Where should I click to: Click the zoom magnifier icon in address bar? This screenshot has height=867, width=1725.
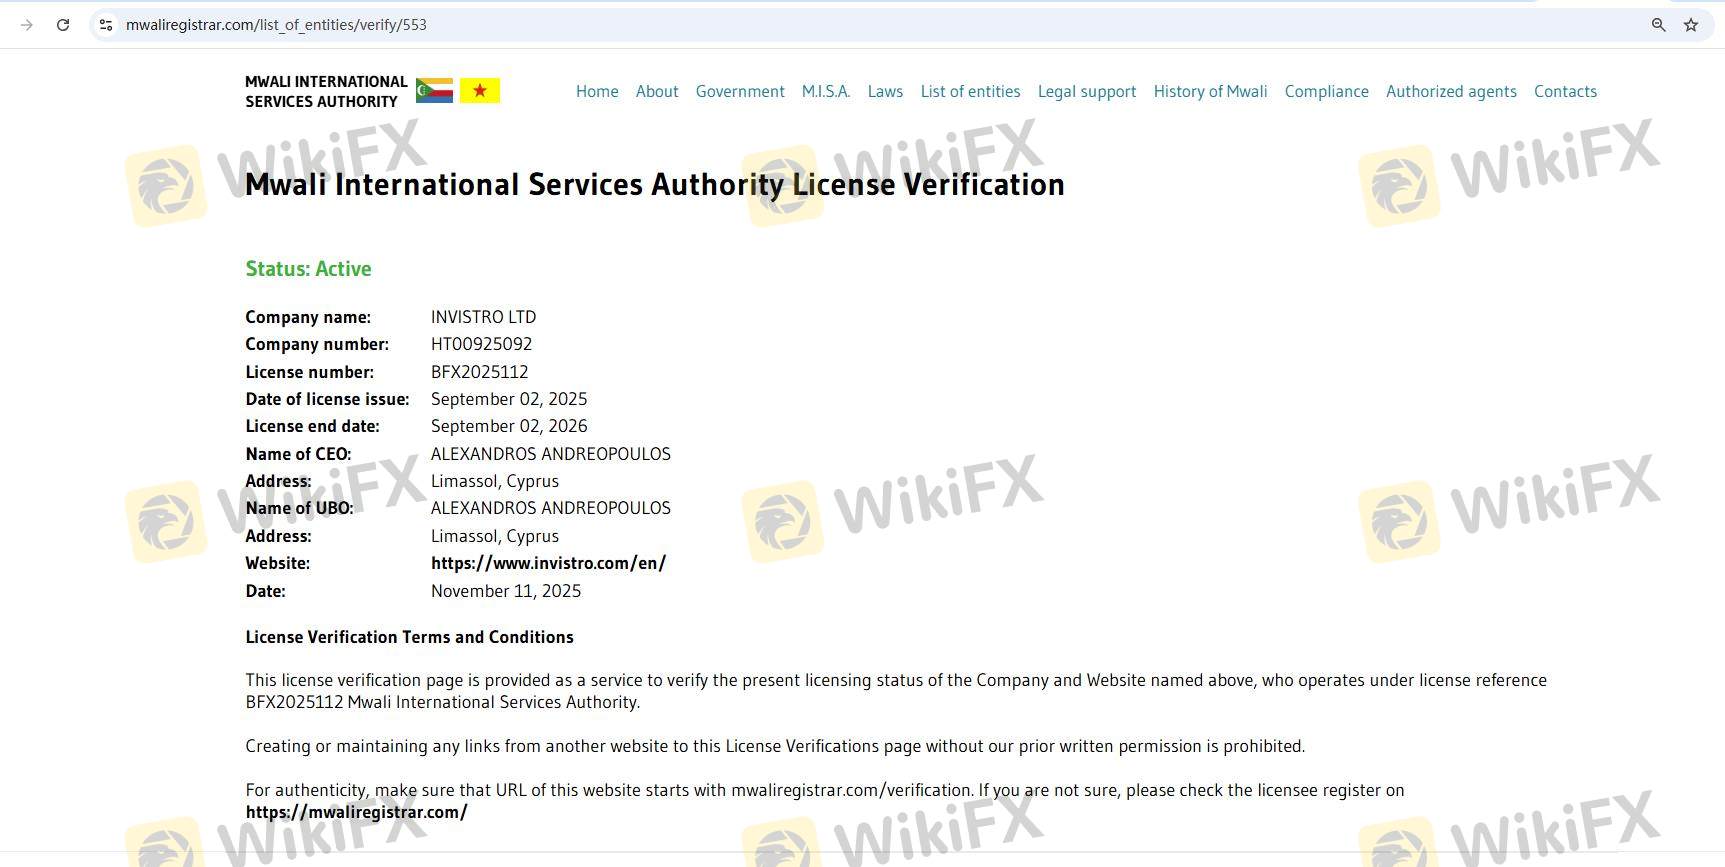pyautogui.click(x=1658, y=25)
